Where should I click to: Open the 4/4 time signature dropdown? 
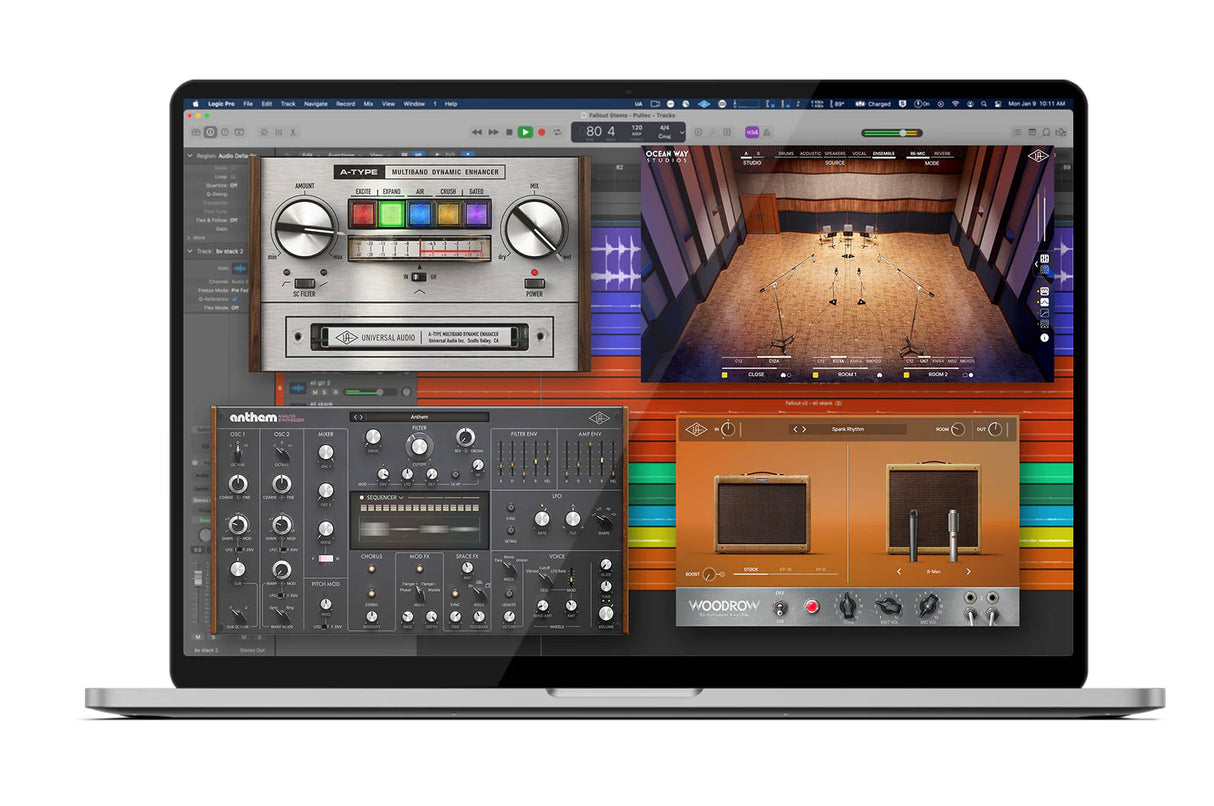tap(663, 131)
